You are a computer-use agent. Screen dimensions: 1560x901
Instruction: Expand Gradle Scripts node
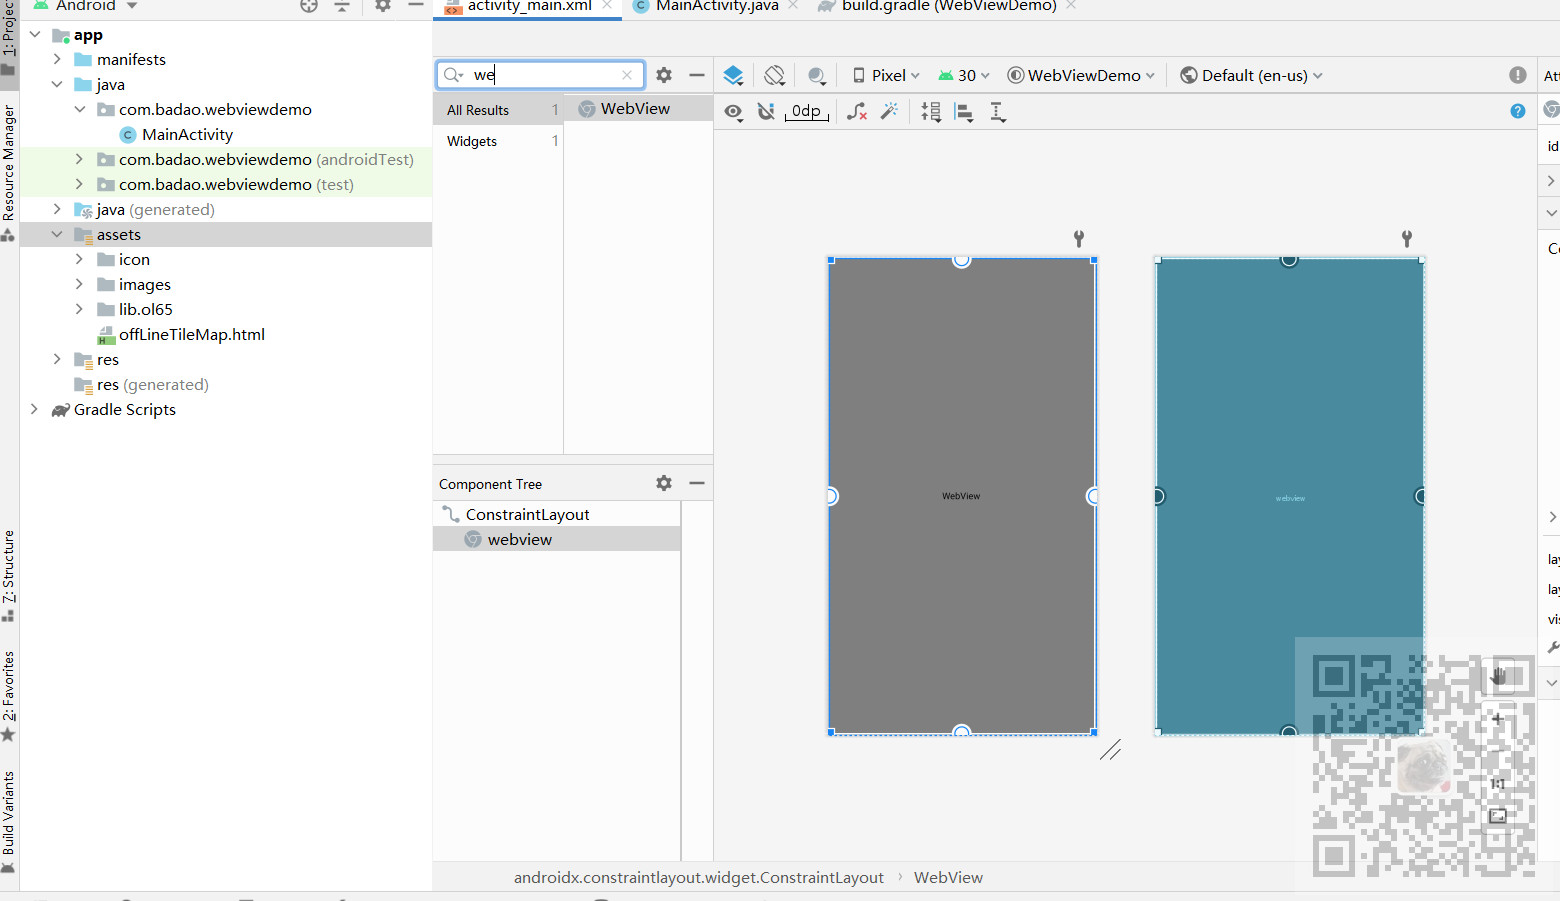[x=35, y=409]
